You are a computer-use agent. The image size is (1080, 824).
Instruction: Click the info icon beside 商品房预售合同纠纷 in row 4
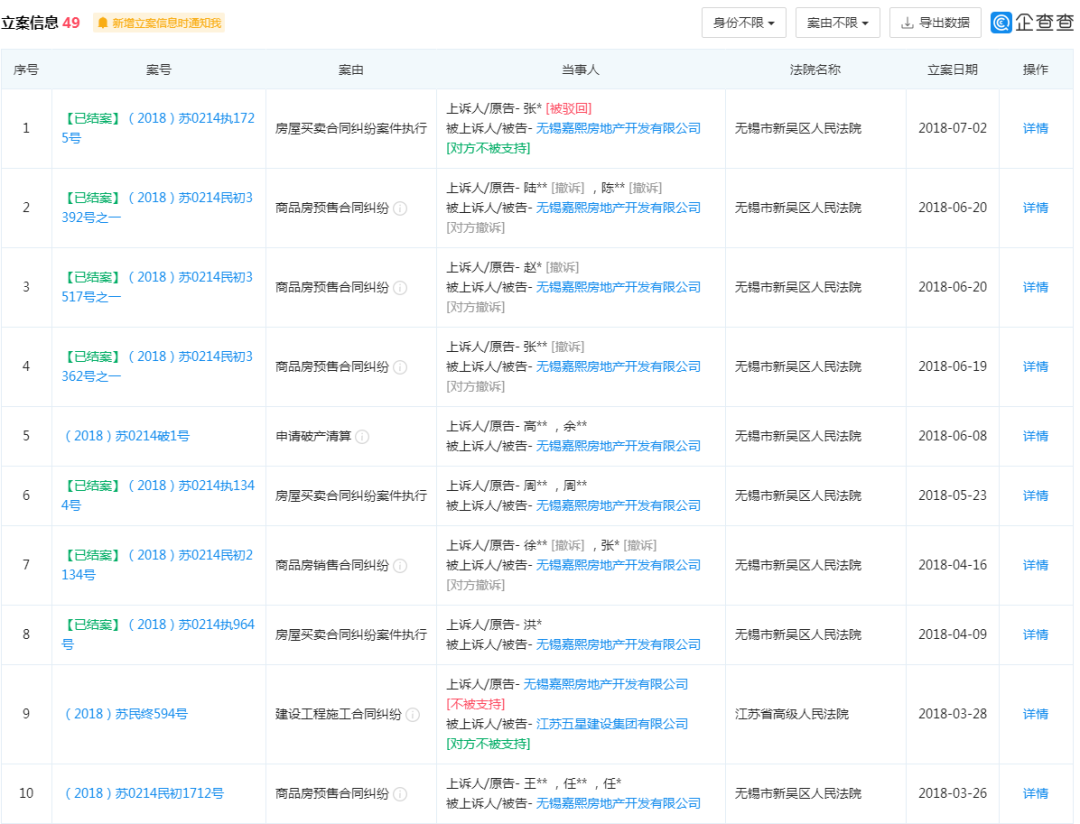coord(399,367)
